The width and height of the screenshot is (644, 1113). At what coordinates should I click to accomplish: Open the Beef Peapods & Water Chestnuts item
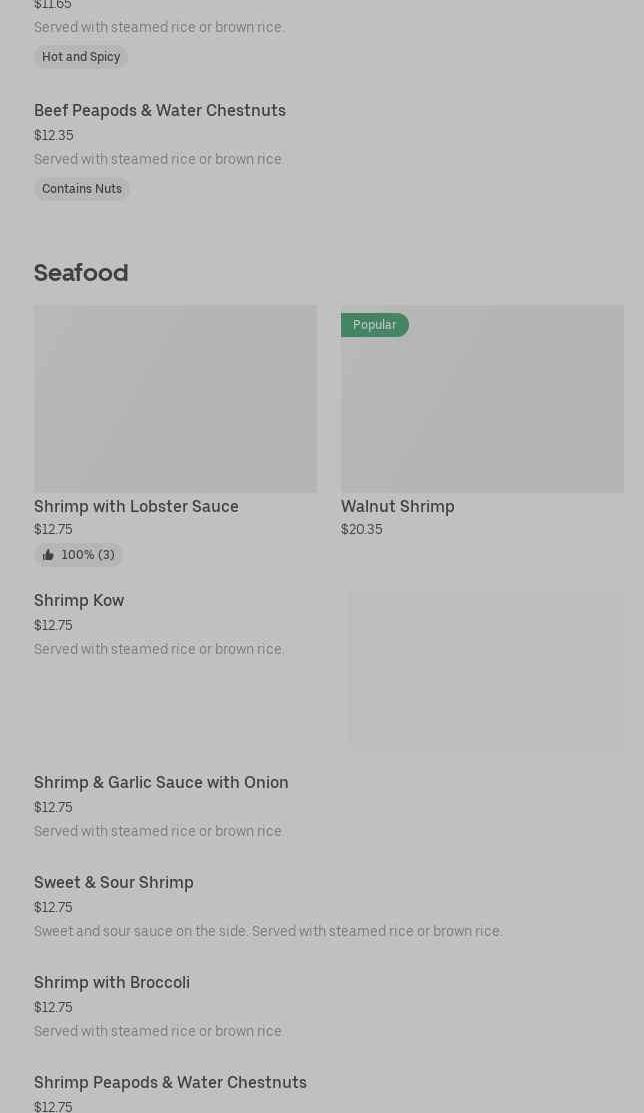[160, 110]
